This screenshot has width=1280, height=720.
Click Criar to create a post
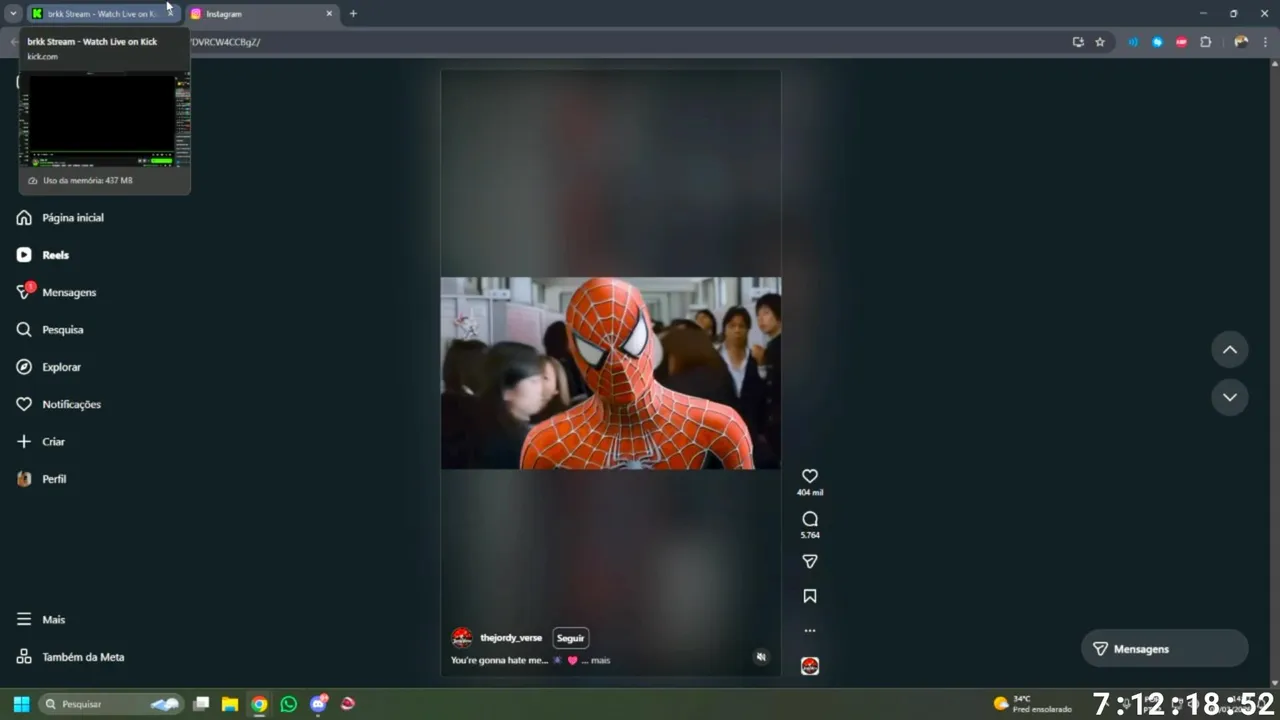(x=41, y=441)
